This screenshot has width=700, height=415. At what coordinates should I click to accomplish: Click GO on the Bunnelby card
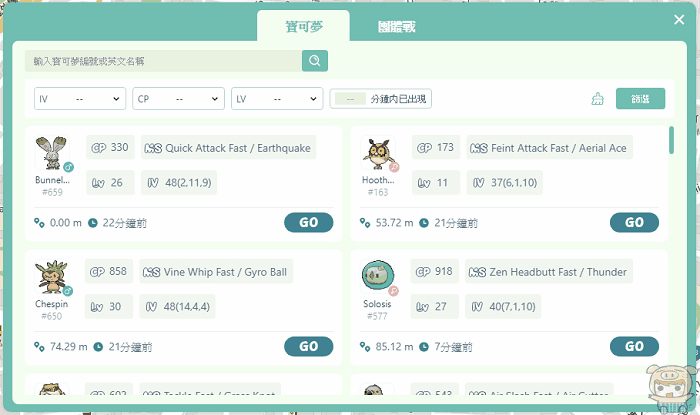(x=308, y=222)
